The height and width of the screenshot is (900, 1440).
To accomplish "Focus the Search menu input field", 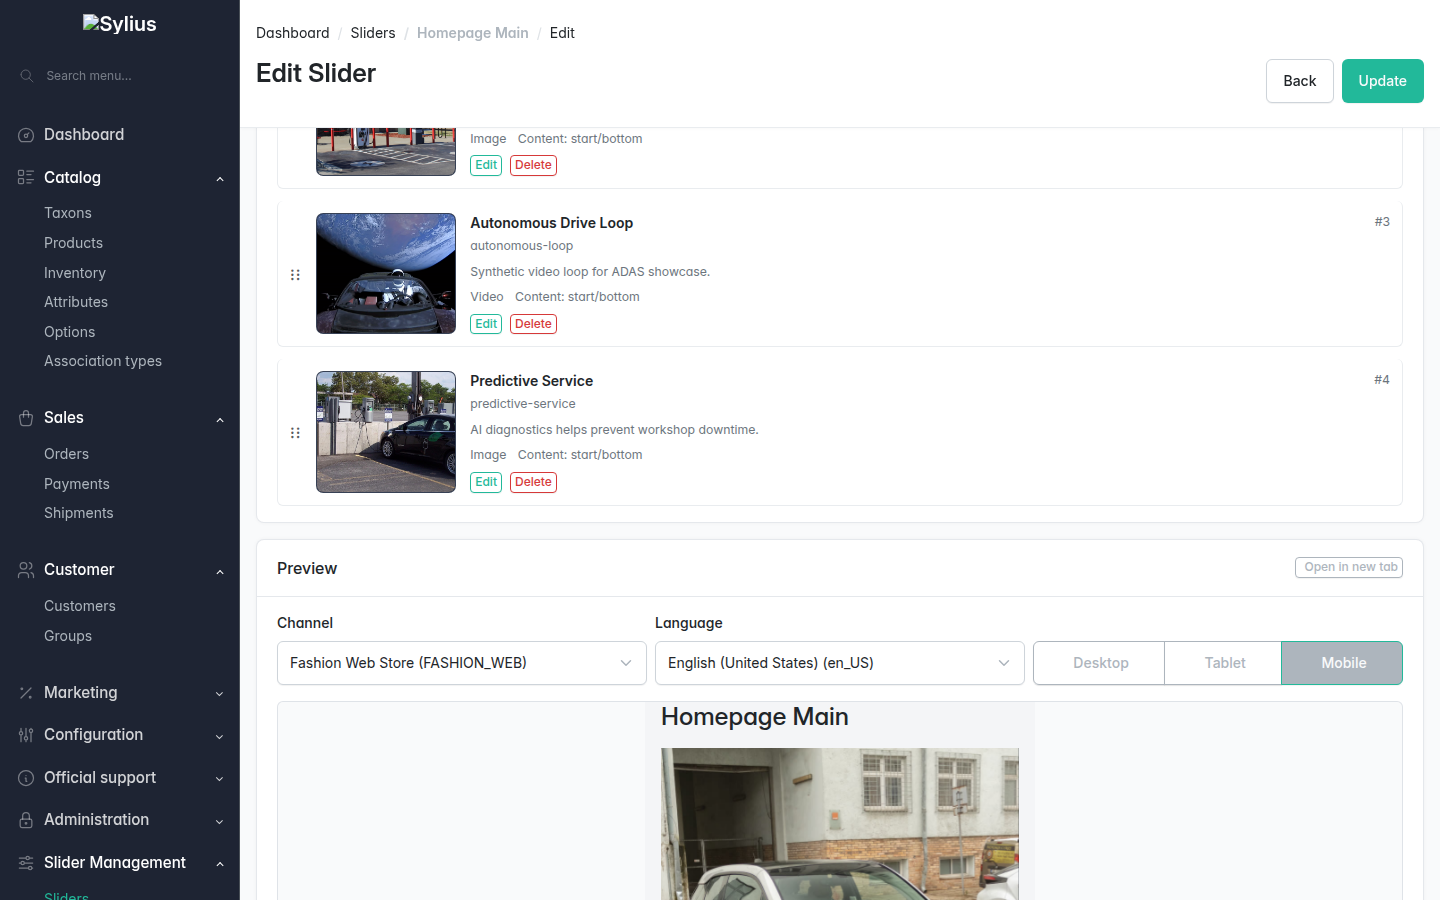I will 120,76.
